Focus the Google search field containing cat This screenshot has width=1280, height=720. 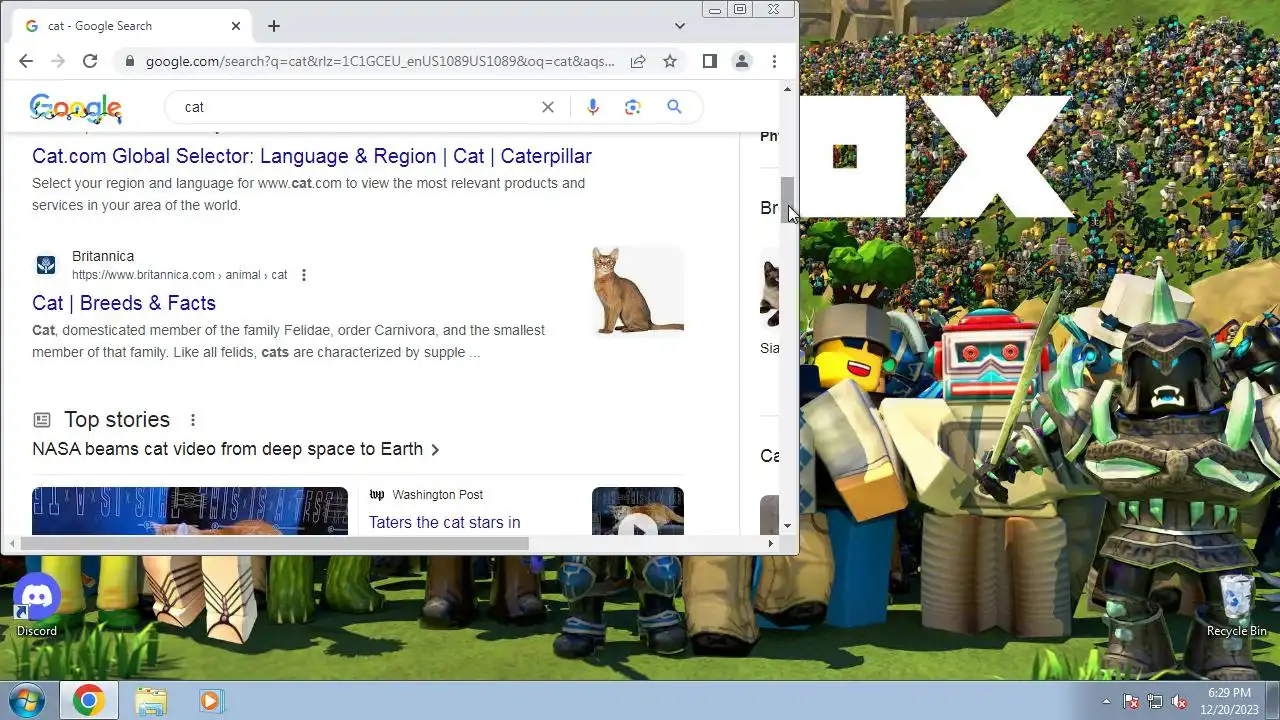tap(355, 107)
